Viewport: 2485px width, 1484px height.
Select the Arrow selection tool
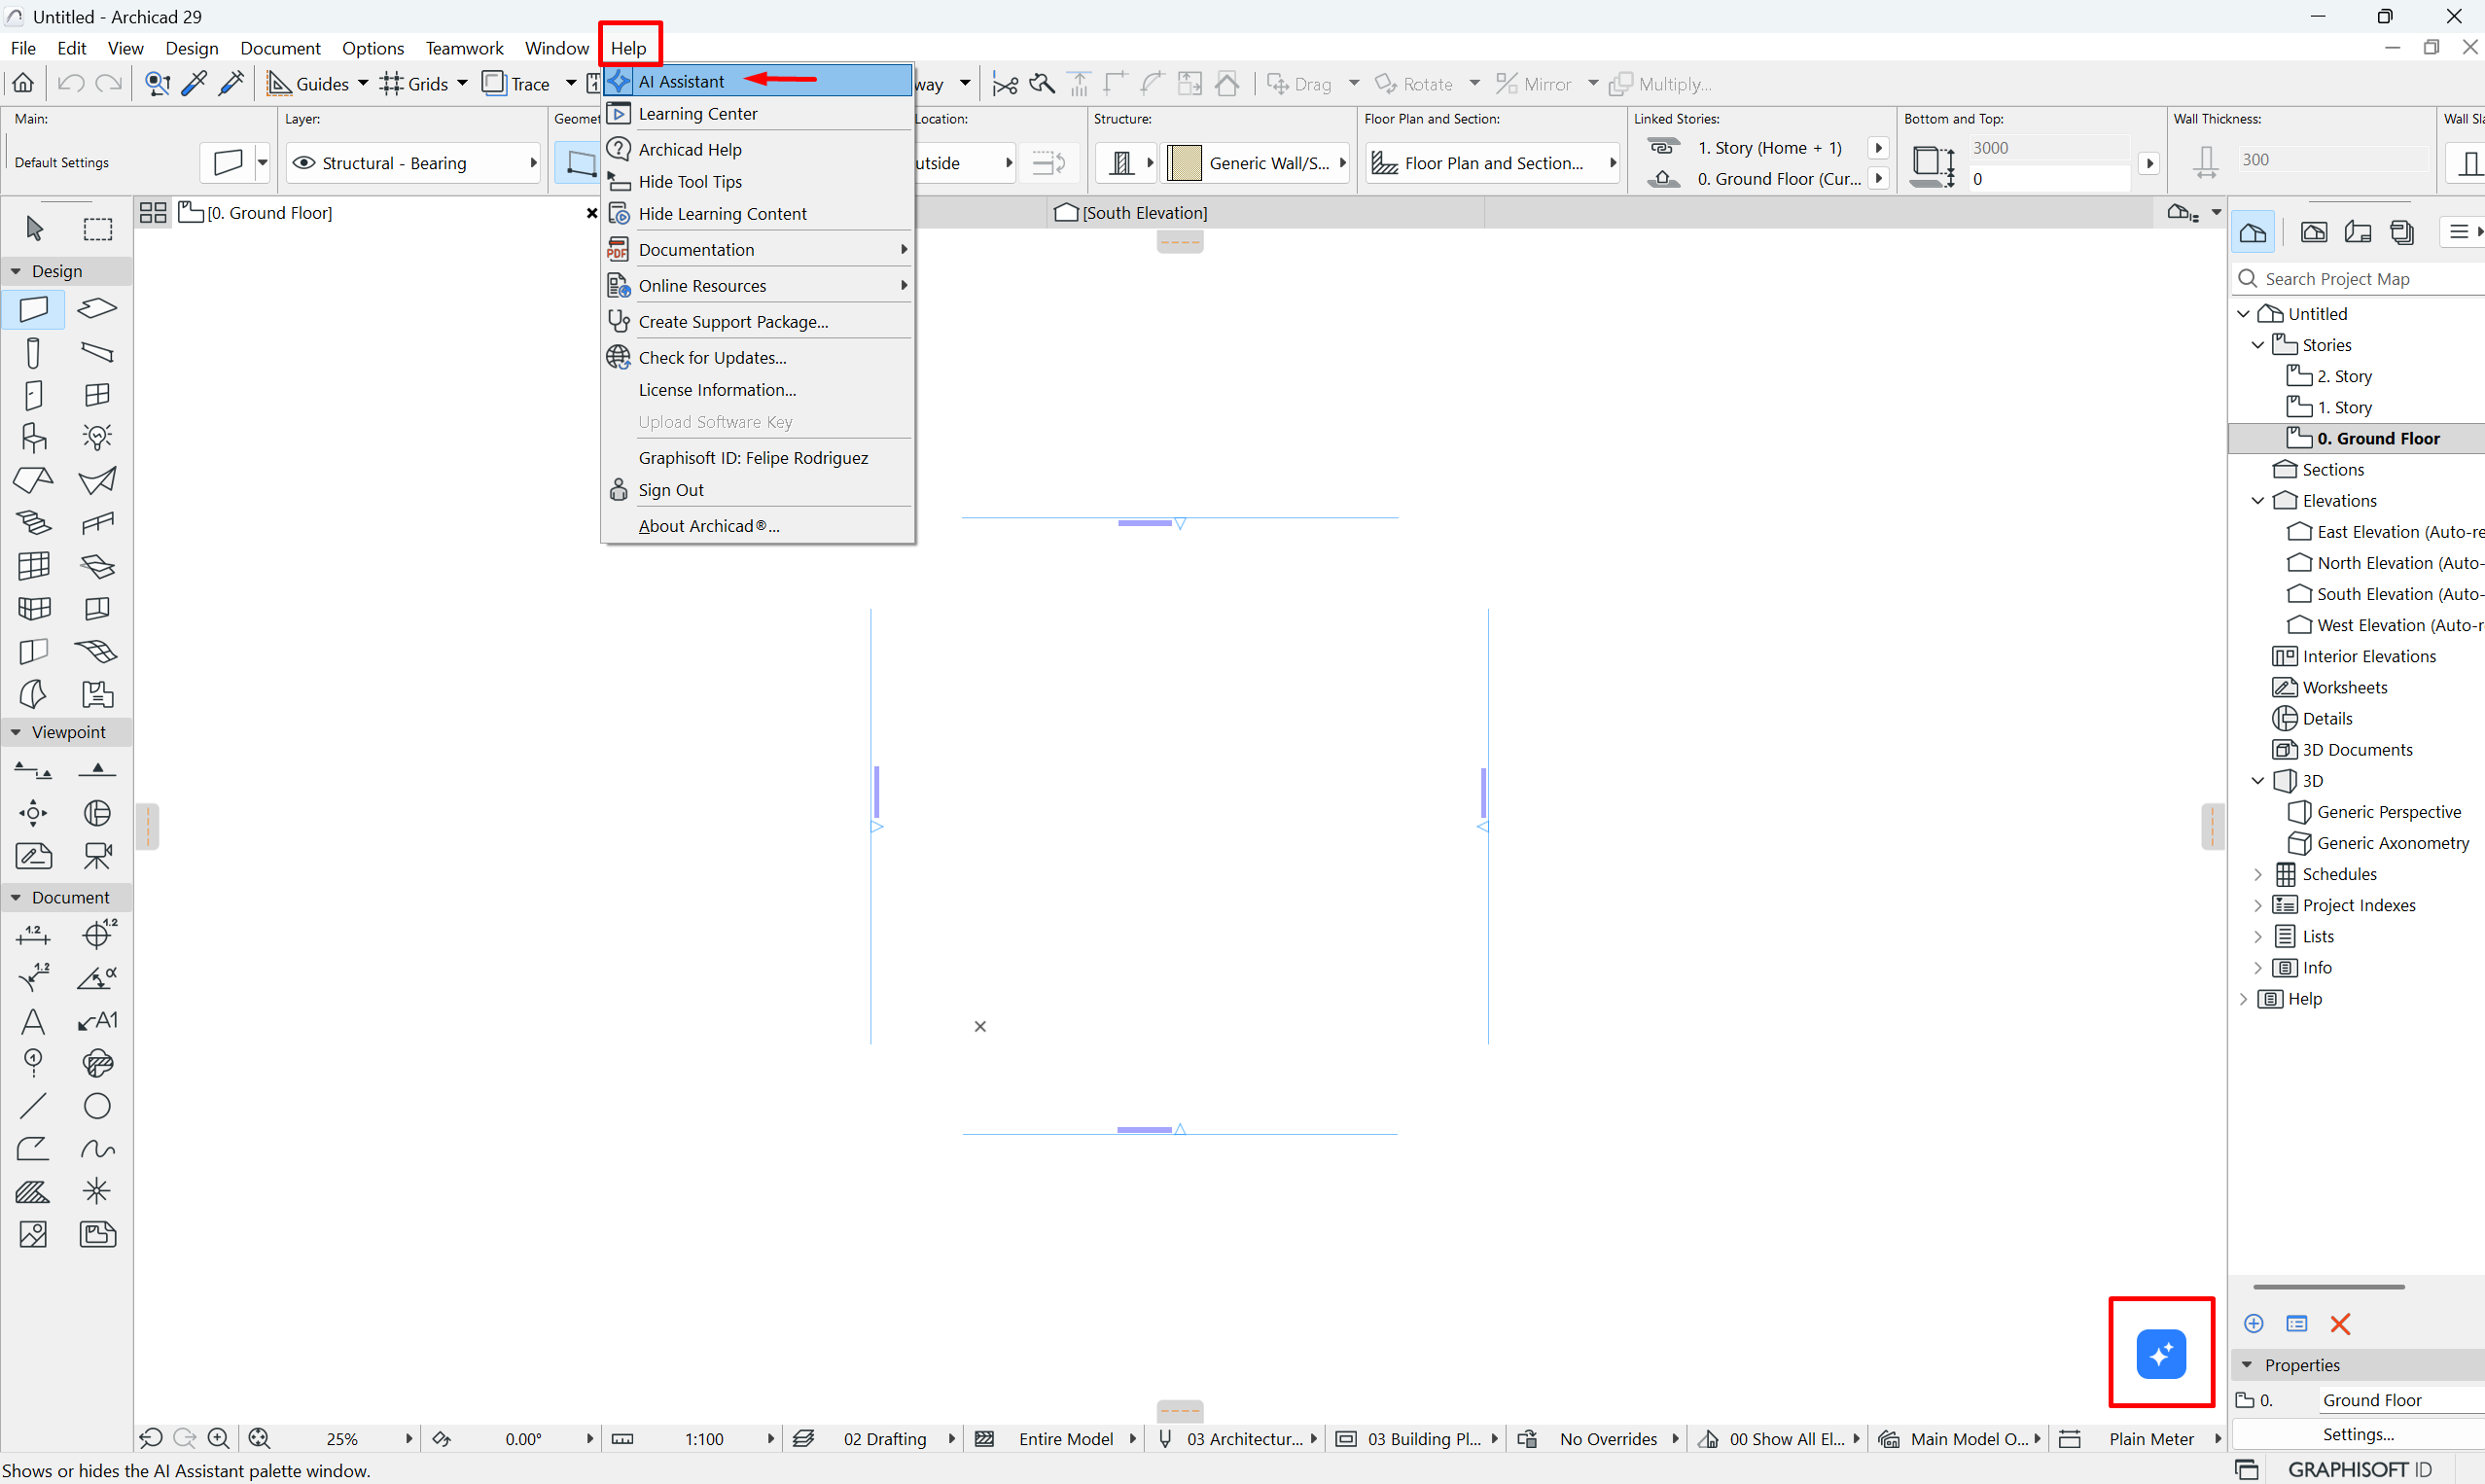click(34, 228)
